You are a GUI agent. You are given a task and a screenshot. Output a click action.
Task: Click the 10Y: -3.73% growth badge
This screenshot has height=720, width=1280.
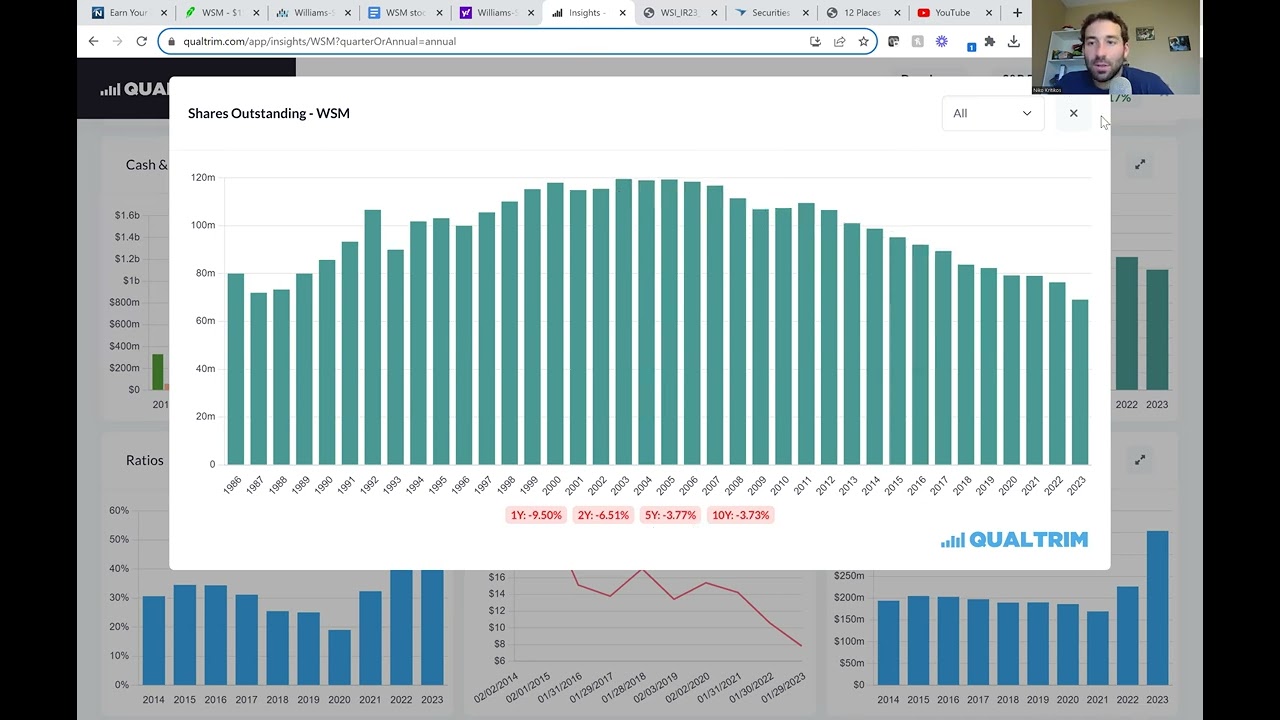(x=740, y=515)
